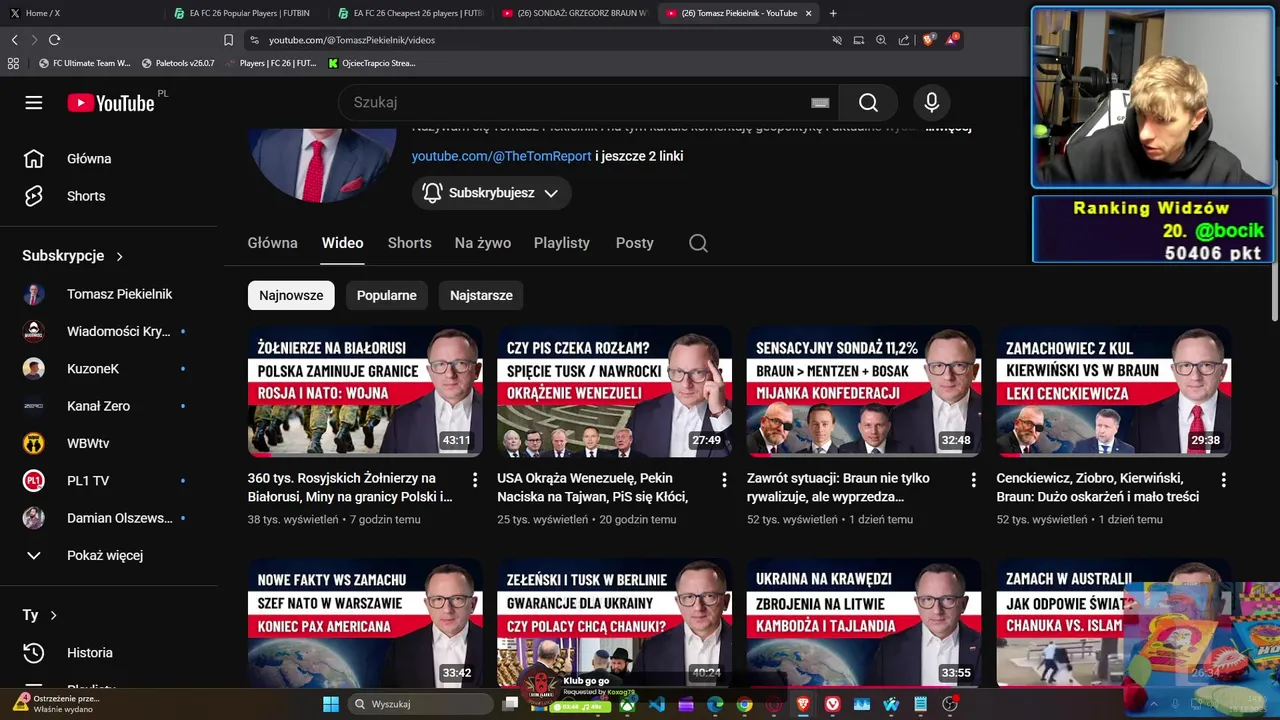Go back in browser history
This screenshot has height=720, width=1280.
click(14, 40)
